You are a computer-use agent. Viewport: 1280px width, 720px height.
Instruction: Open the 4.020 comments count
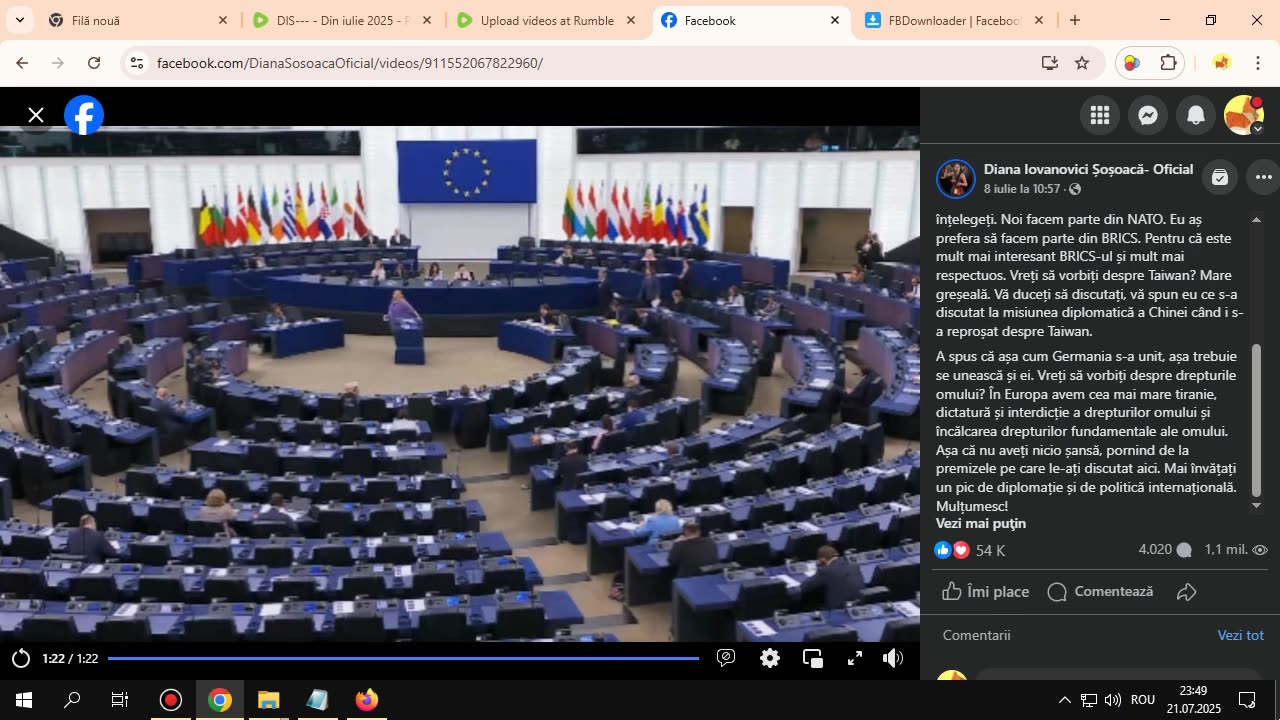click(x=1165, y=550)
